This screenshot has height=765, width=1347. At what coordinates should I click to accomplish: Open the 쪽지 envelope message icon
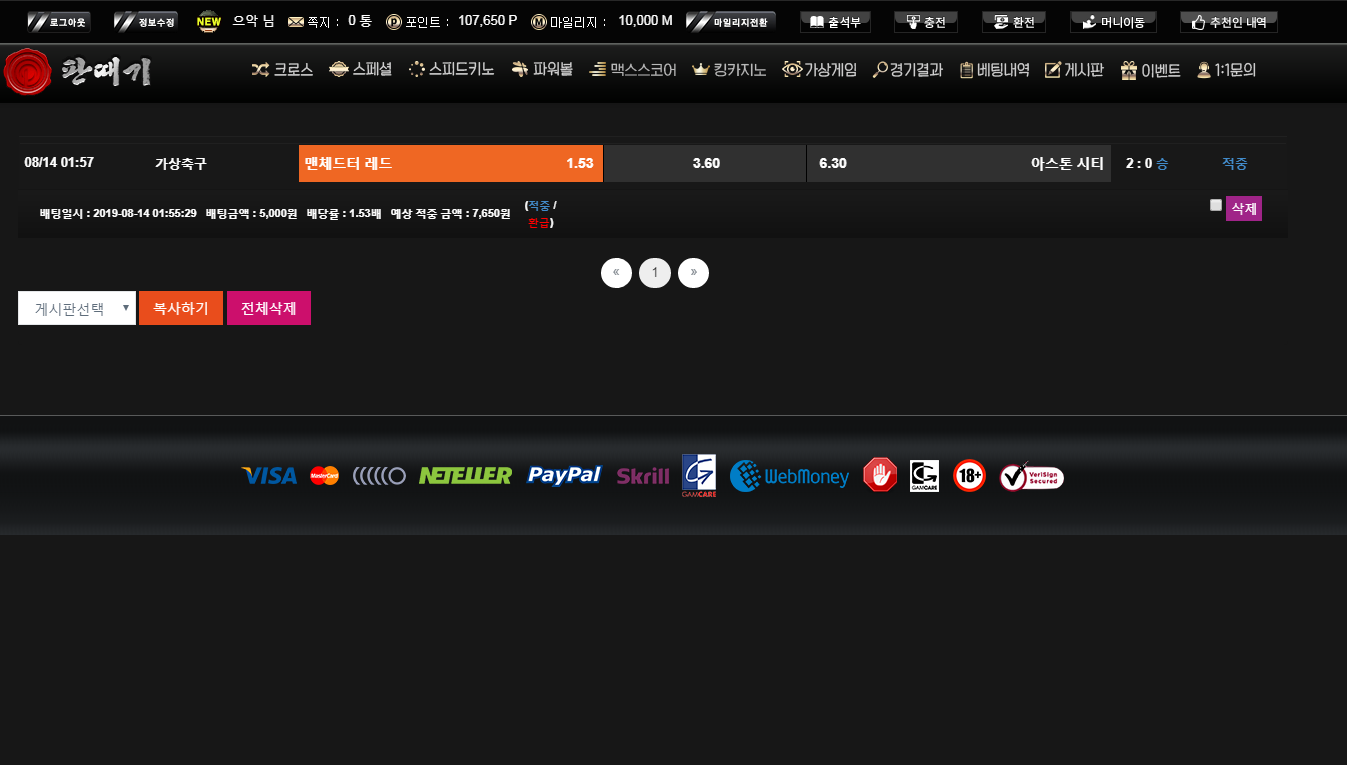296,22
